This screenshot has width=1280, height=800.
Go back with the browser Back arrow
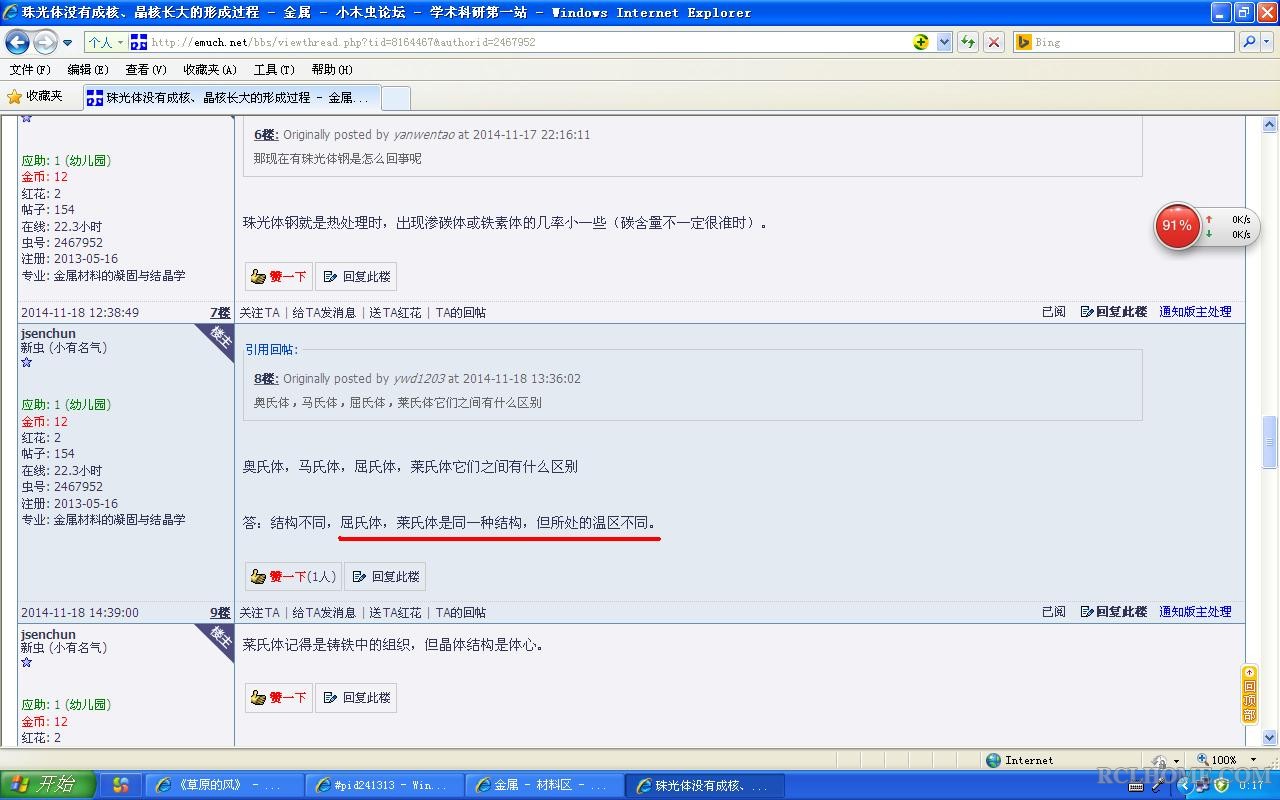point(17,42)
